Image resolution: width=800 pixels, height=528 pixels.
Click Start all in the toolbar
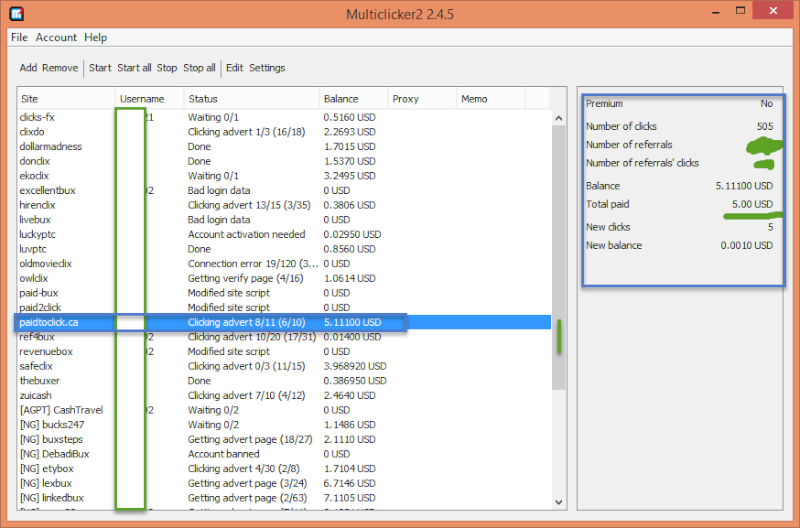pyautogui.click(x=134, y=68)
